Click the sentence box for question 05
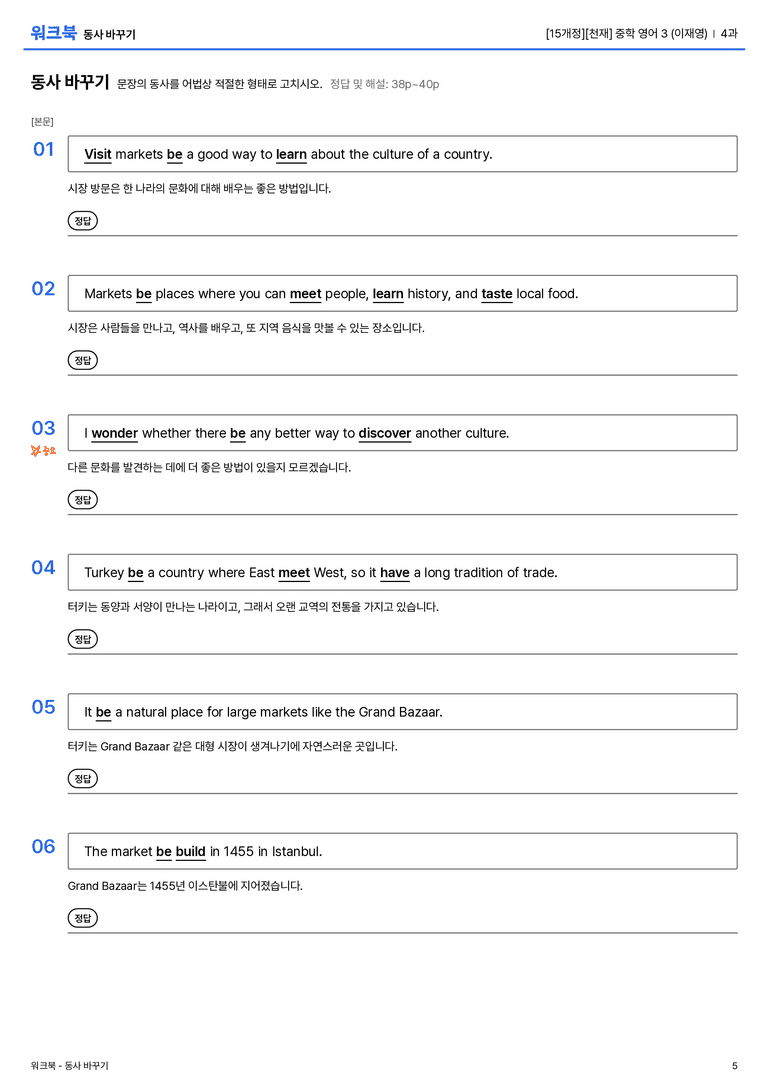 pyautogui.click(x=402, y=712)
